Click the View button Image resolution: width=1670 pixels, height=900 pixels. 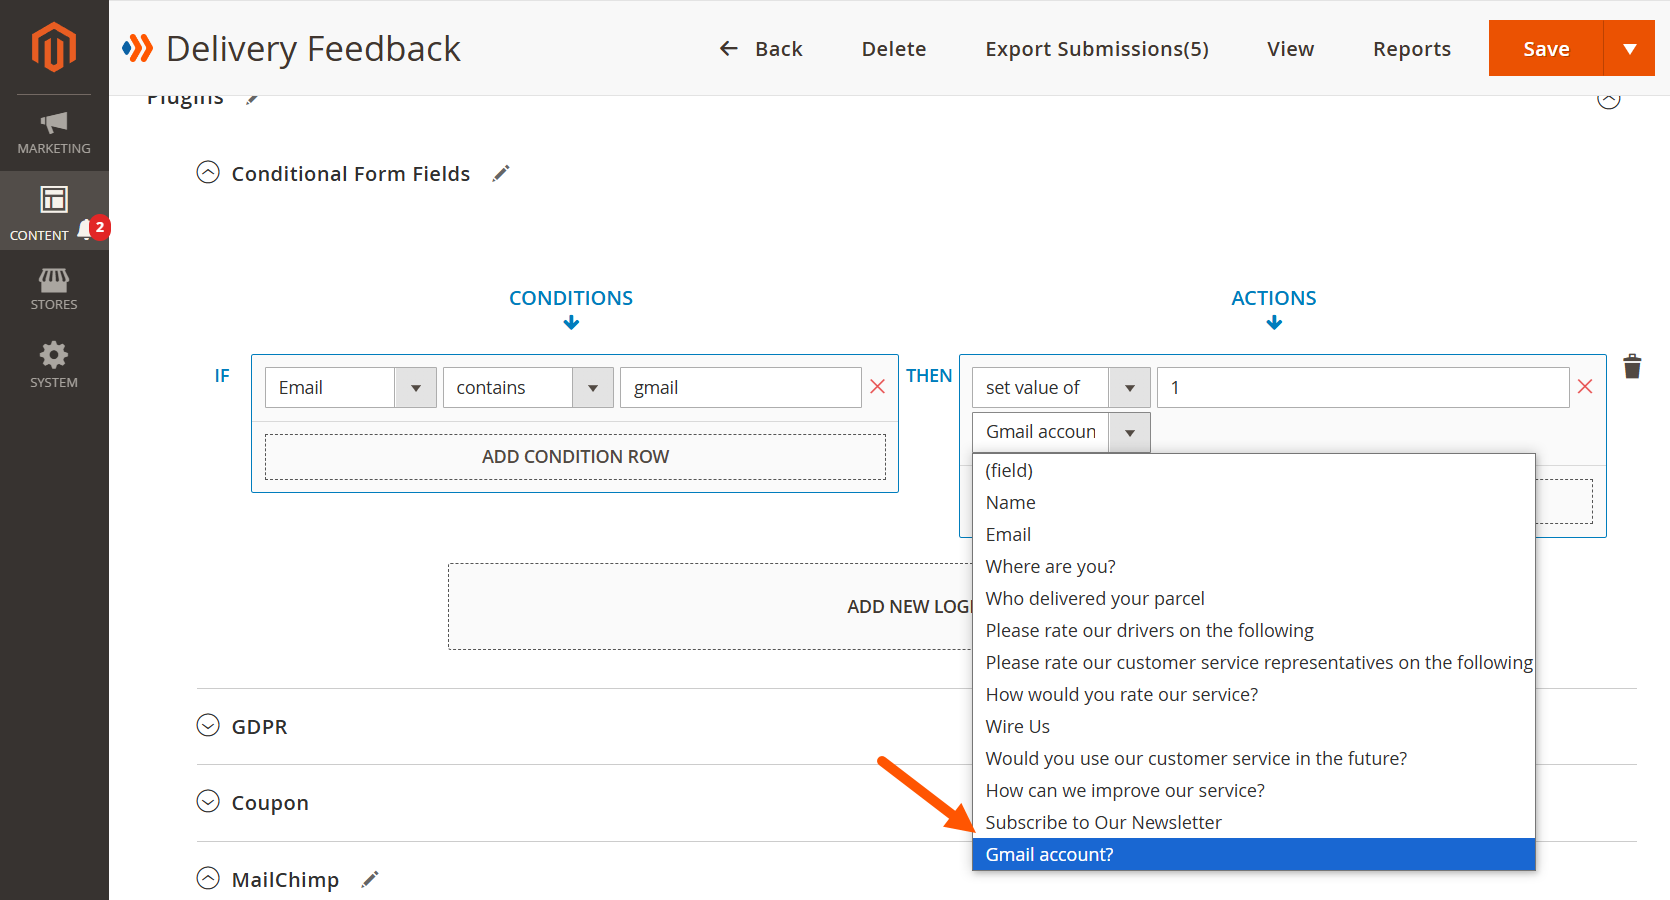(1290, 49)
